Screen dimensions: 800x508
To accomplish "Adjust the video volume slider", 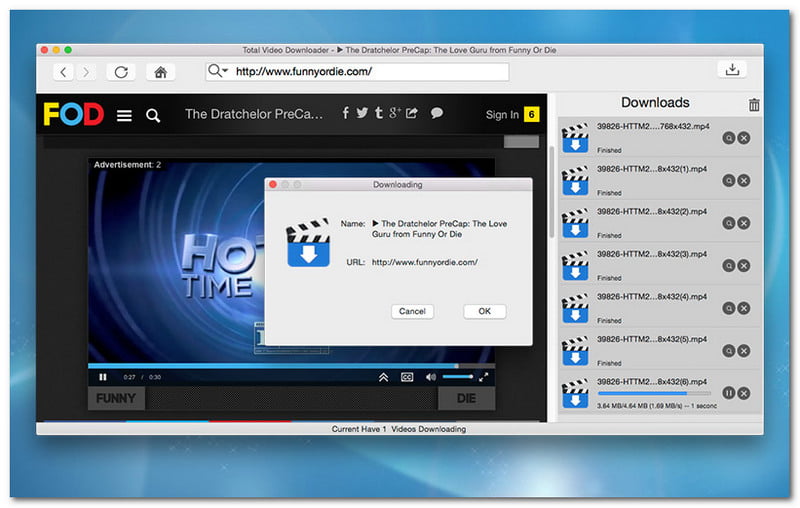I will coord(458,376).
